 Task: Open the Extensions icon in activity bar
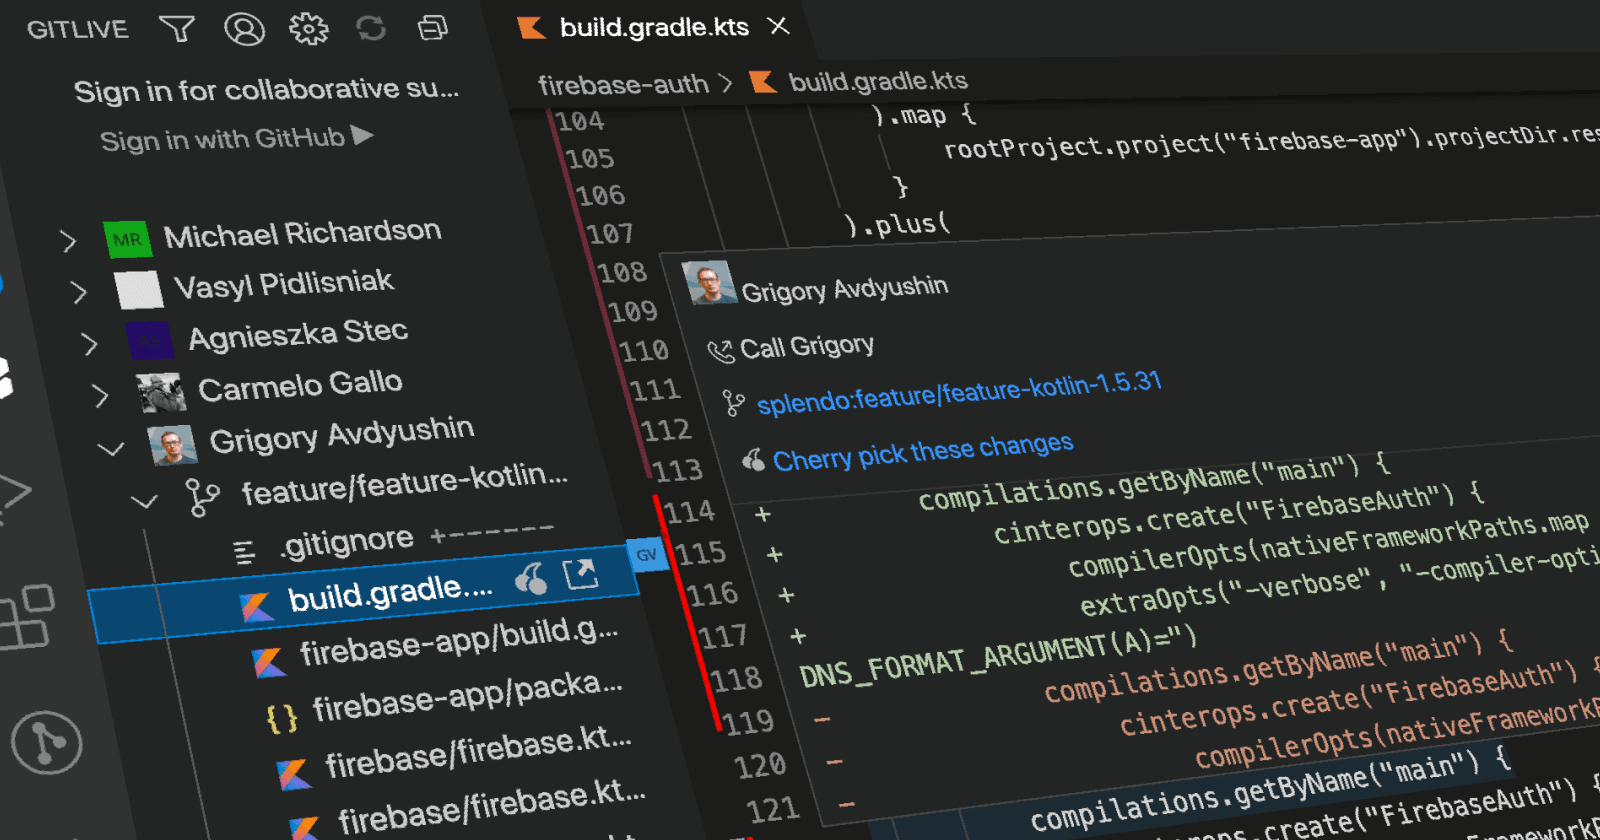click(25, 618)
